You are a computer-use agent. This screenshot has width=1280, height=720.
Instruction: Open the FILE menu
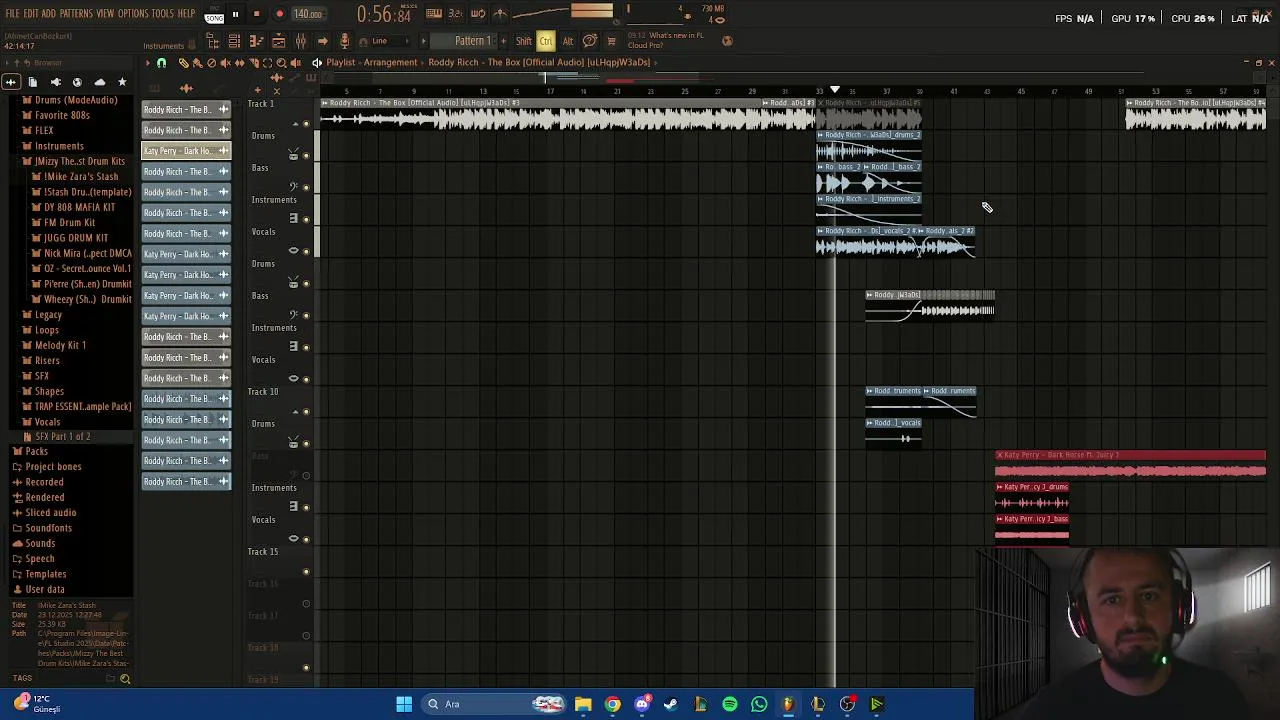point(12,14)
